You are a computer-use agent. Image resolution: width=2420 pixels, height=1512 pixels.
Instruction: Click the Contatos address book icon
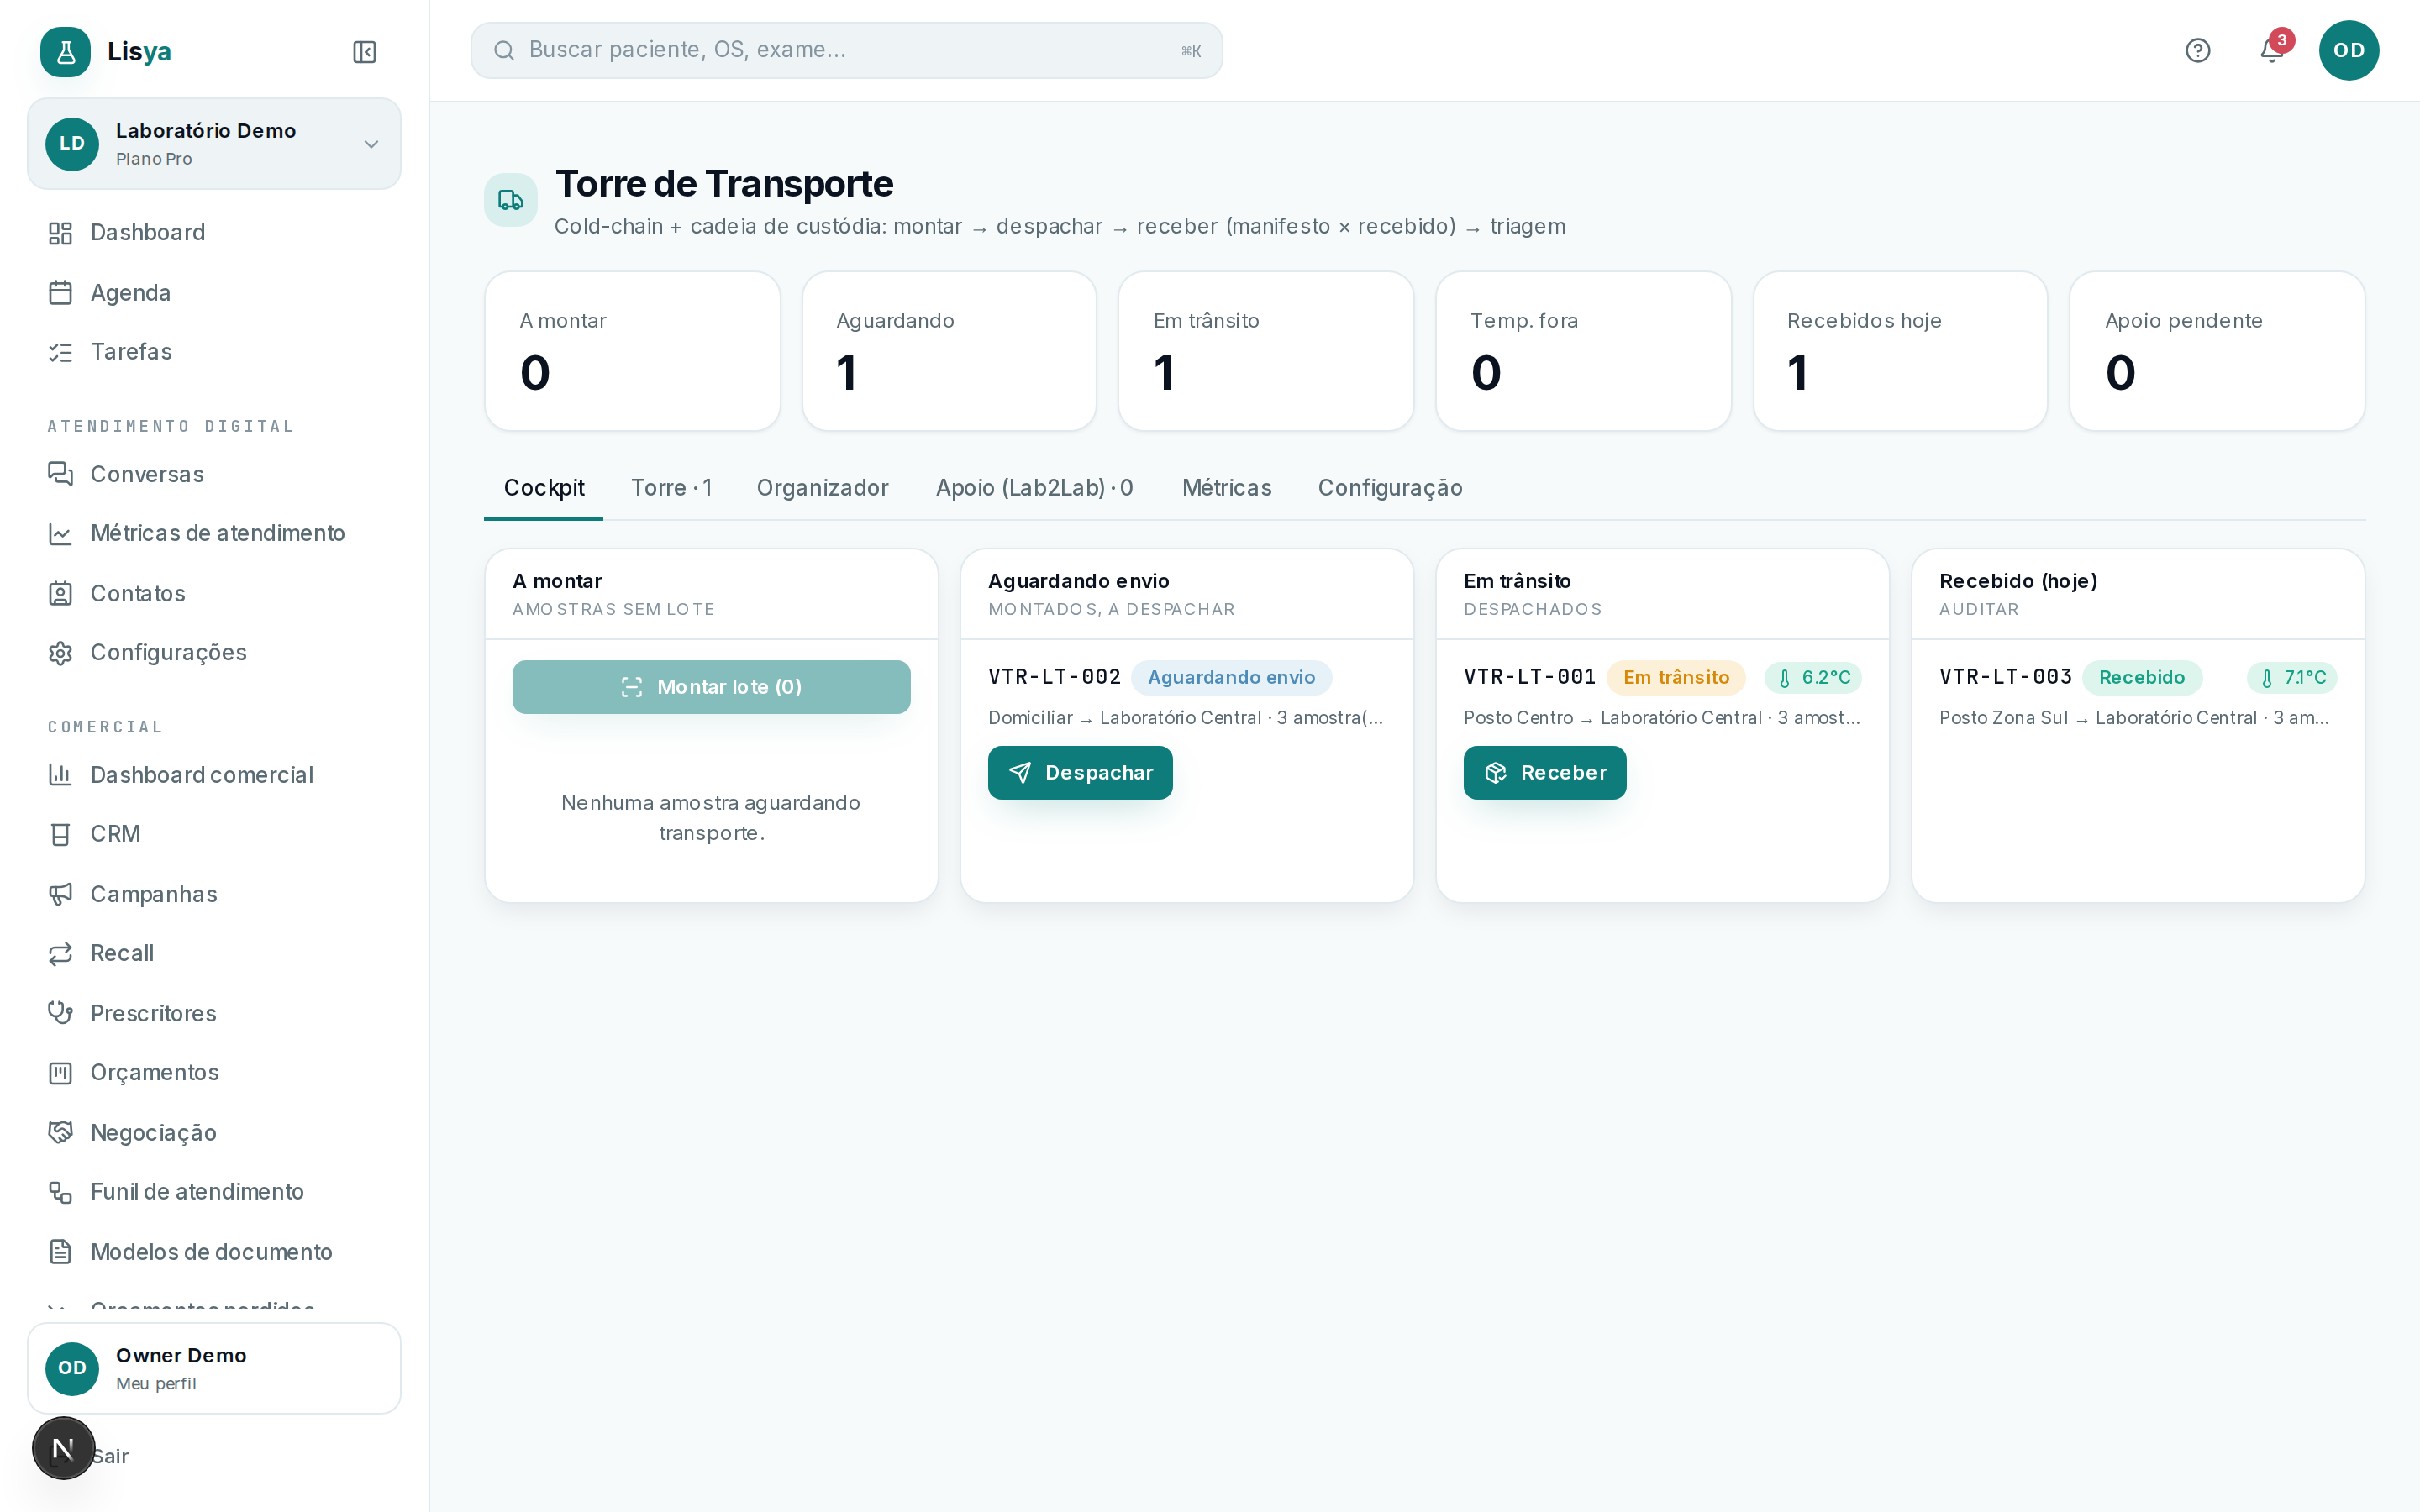coord(60,594)
